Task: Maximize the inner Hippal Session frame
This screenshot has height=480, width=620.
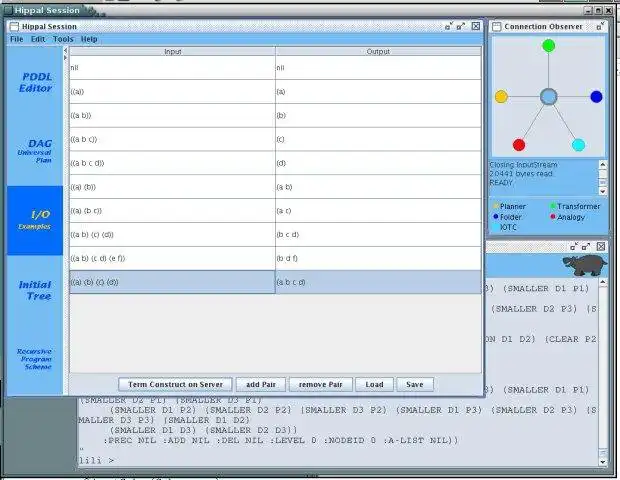Action: click(x=461, y=26)
